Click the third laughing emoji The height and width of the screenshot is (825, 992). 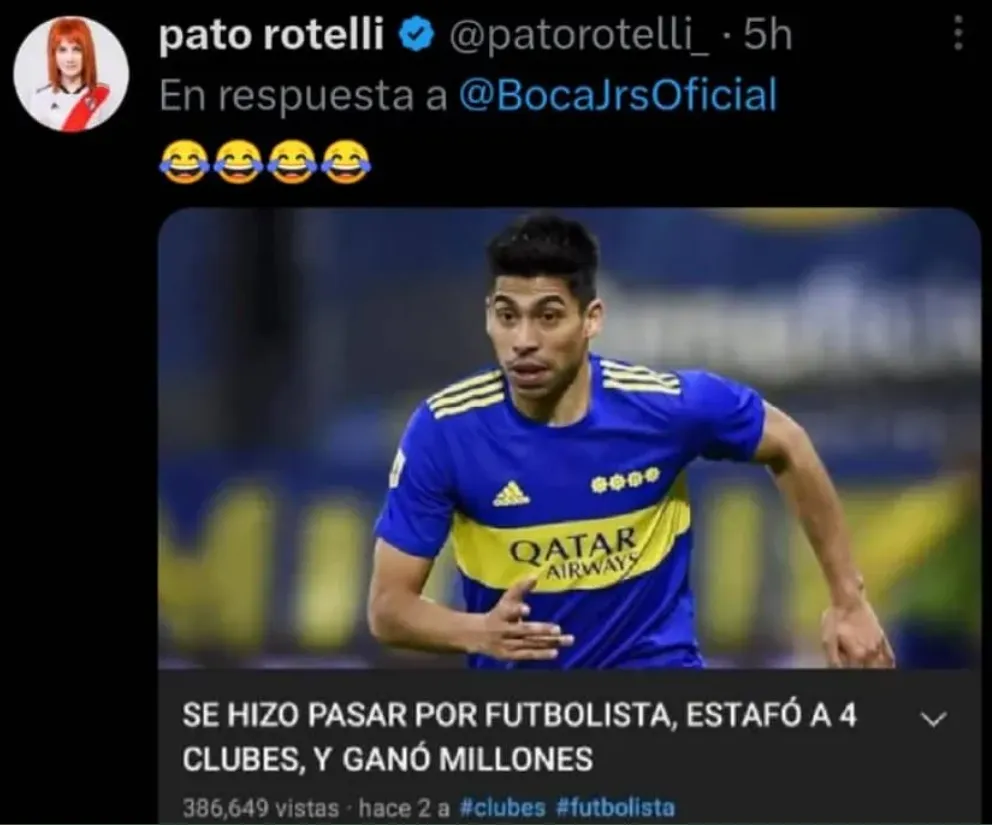(x=292, y=162)
